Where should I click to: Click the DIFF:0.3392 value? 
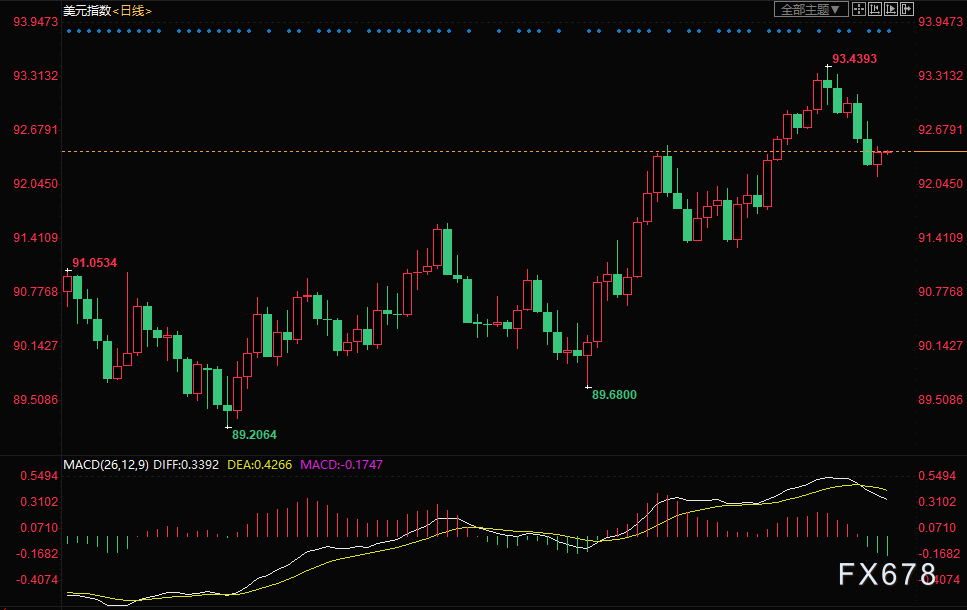[x=186, y=464]
